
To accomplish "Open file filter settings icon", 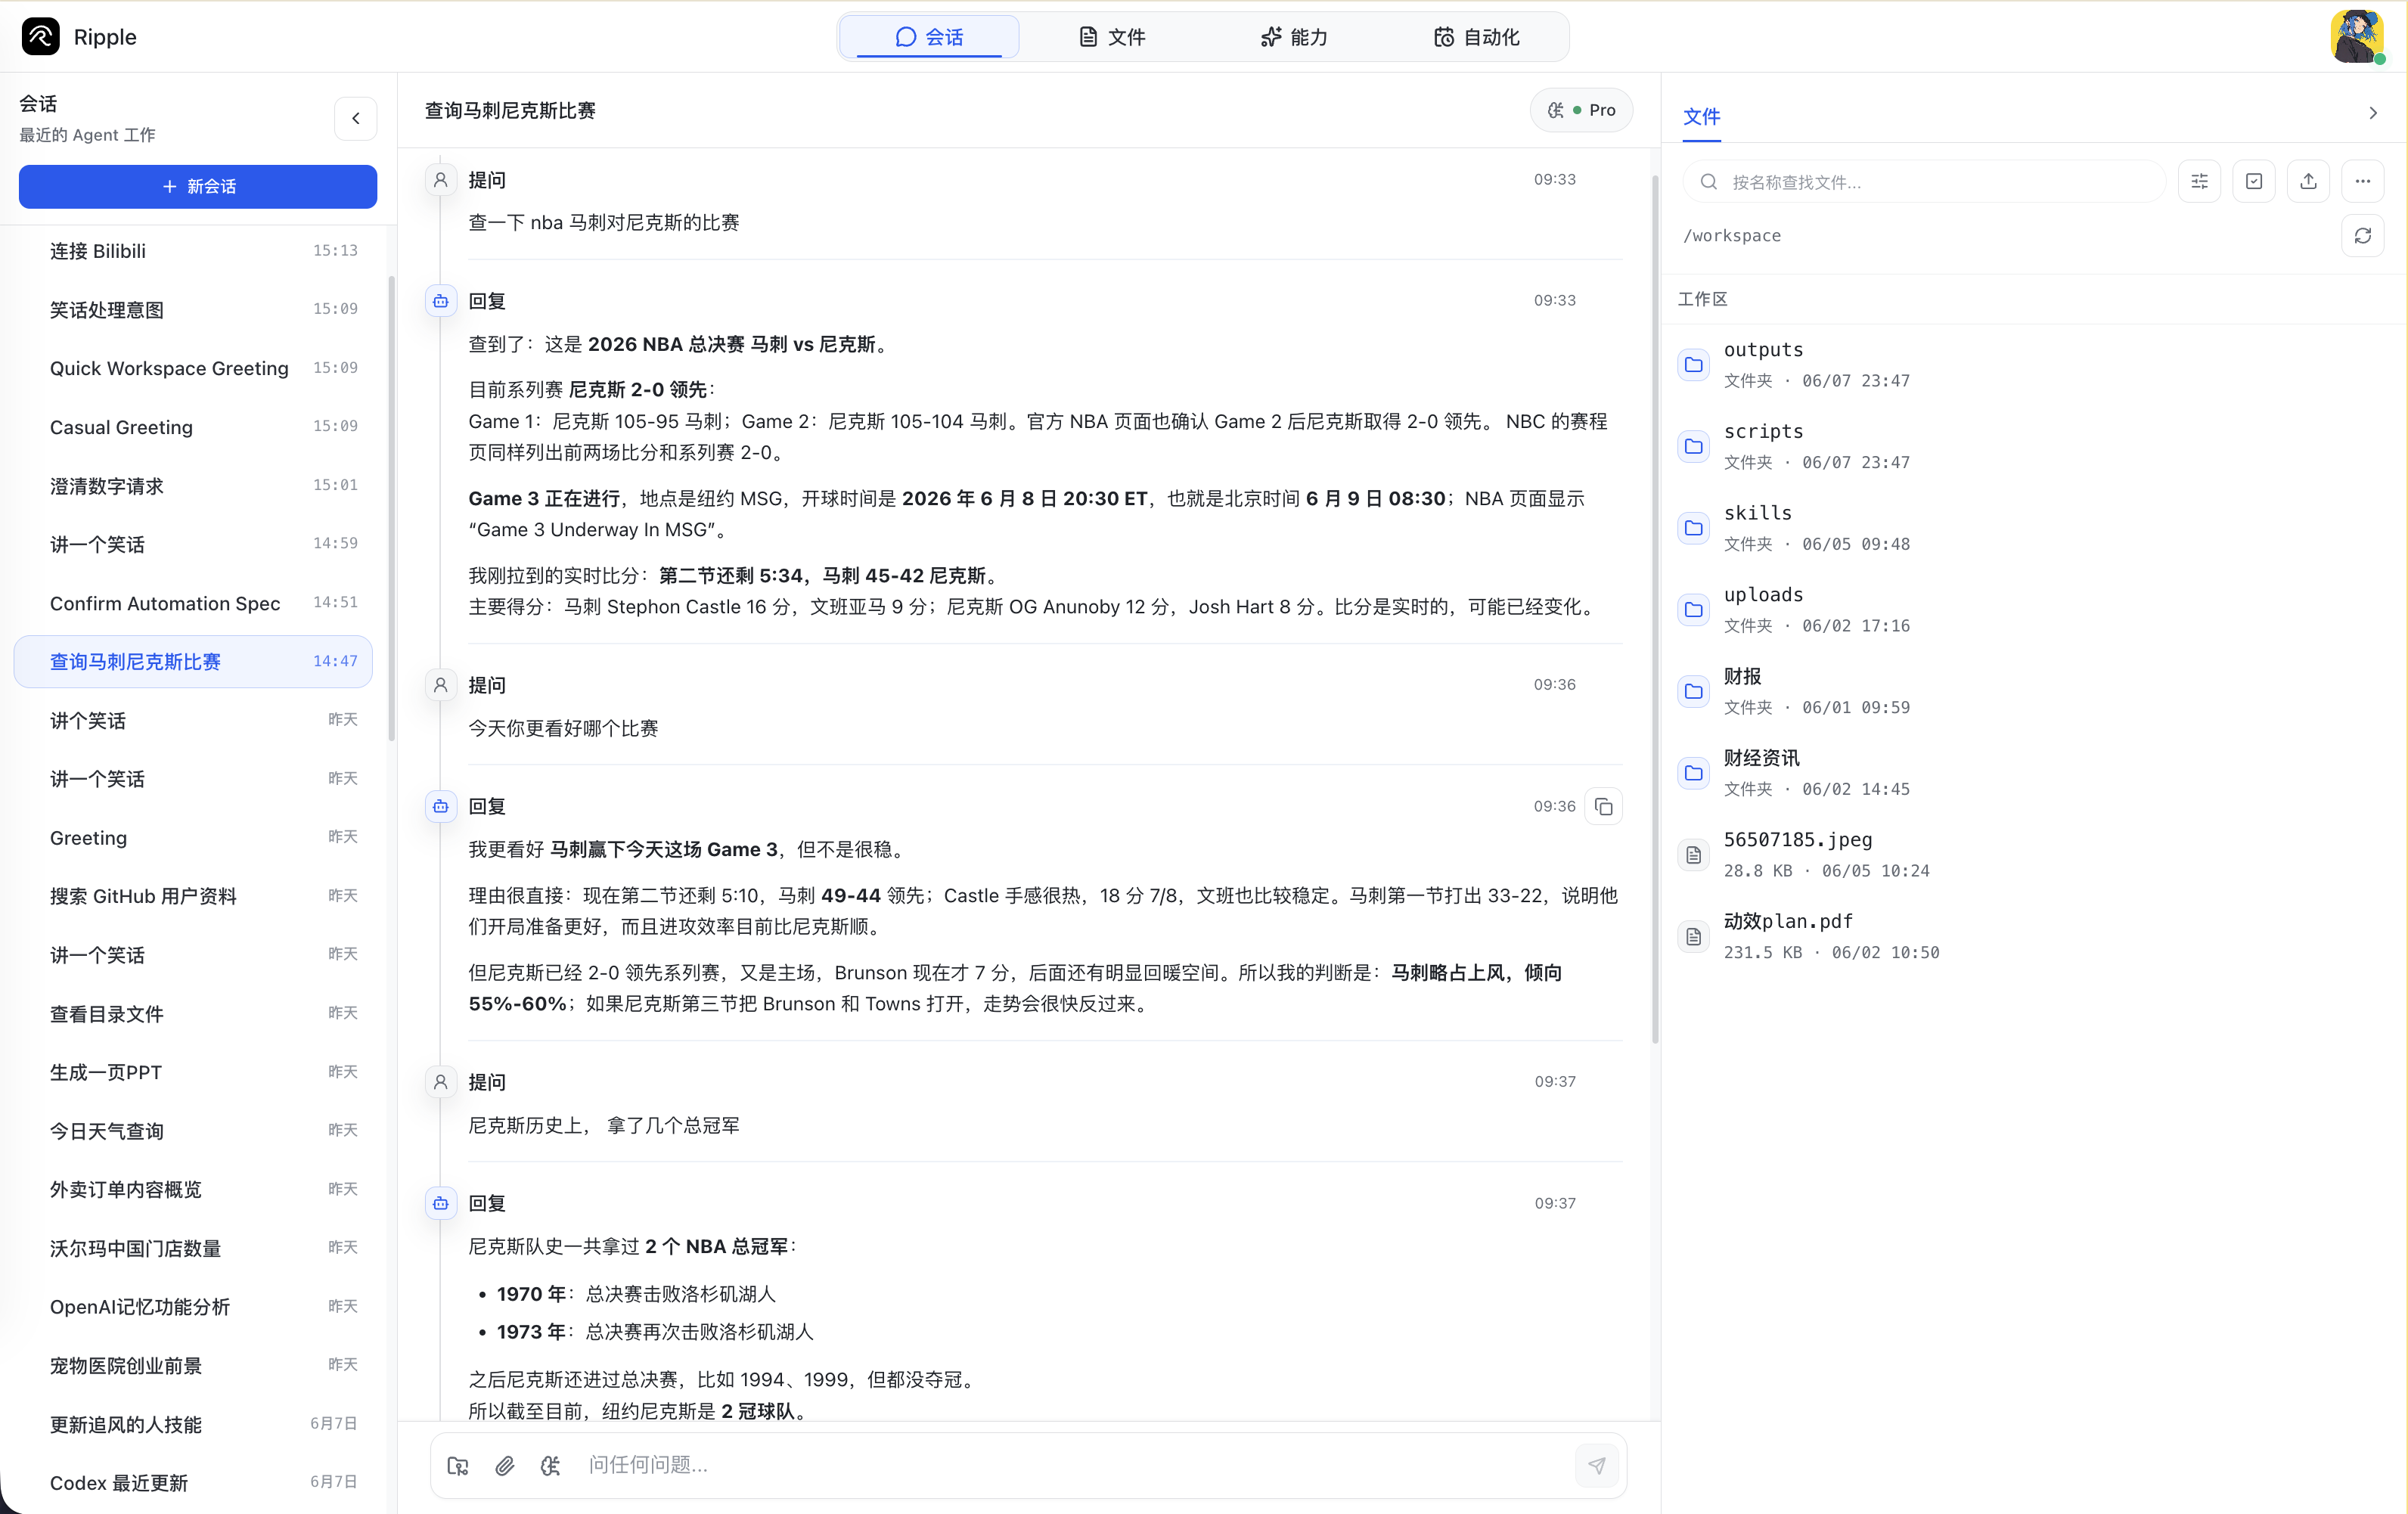I will click(x=2199, y=181).
